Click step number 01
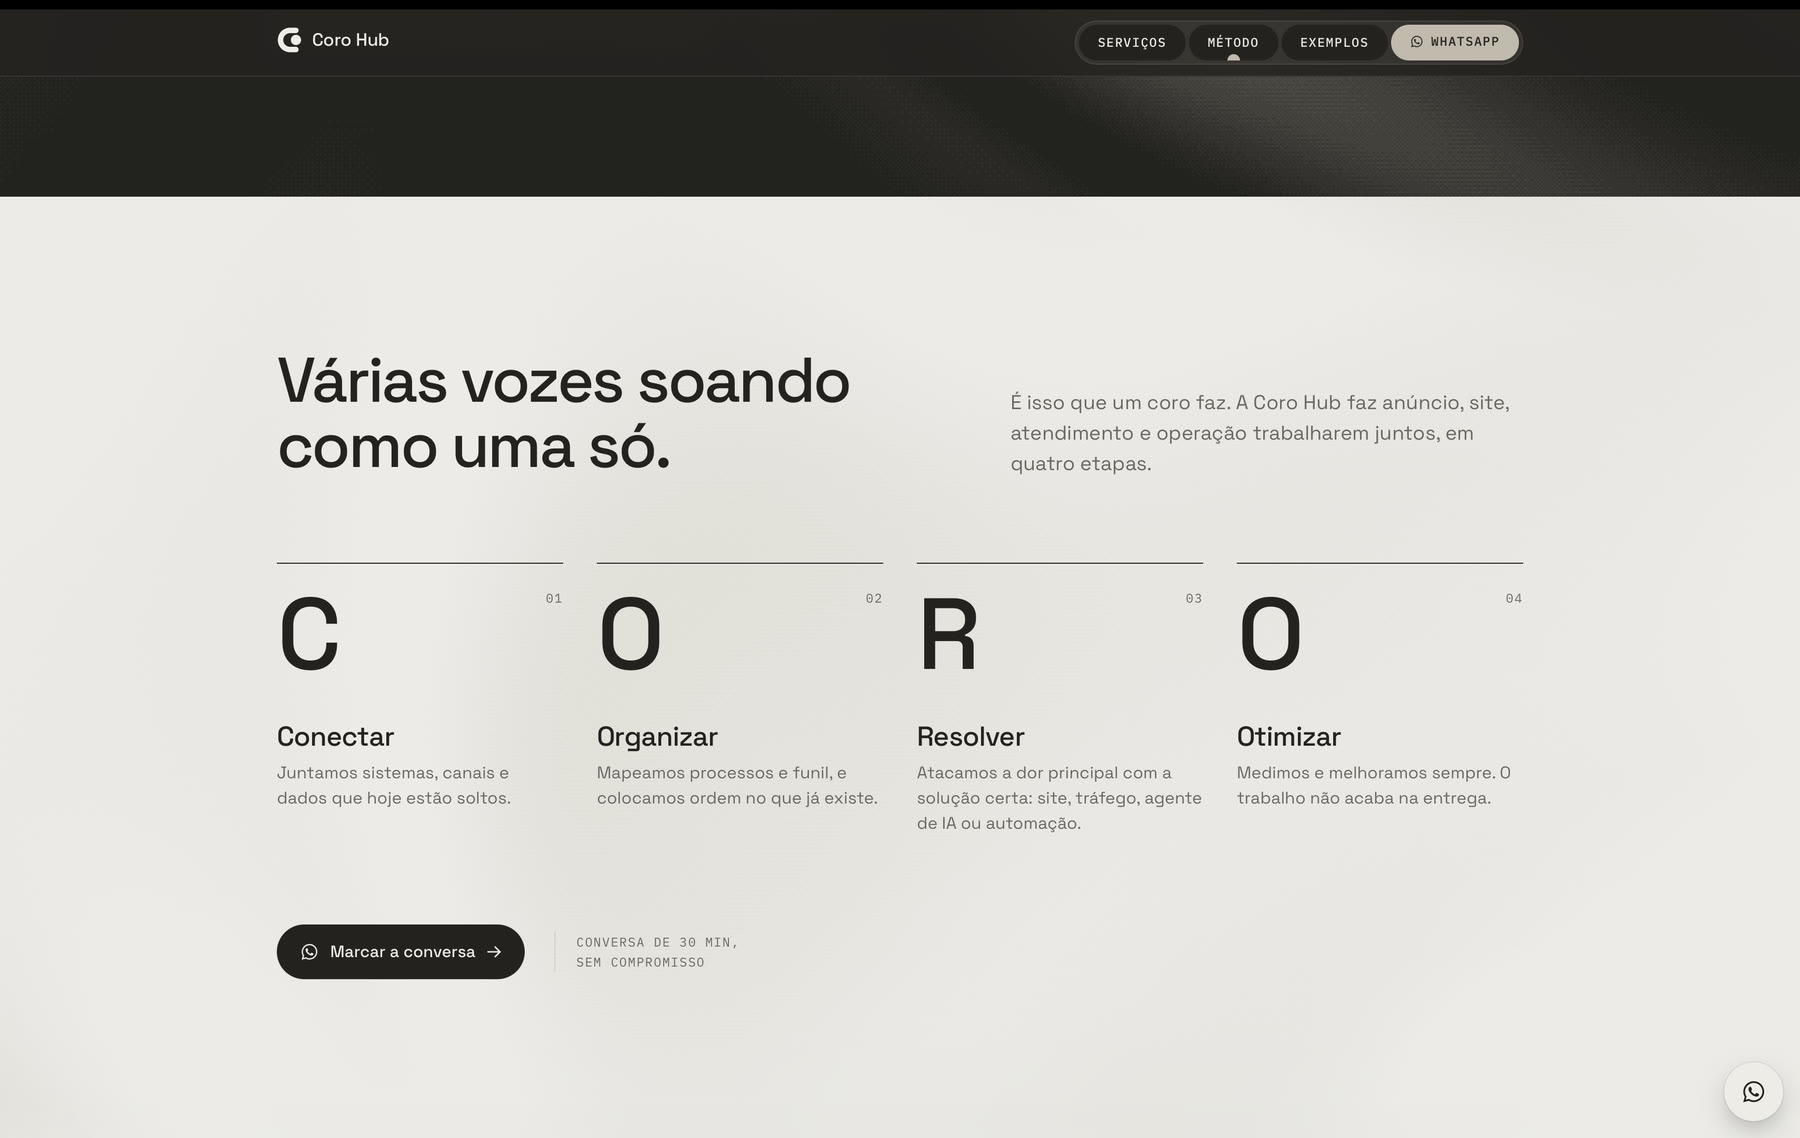Viewport: 1800px width, 1138px height. coord(553,598)
